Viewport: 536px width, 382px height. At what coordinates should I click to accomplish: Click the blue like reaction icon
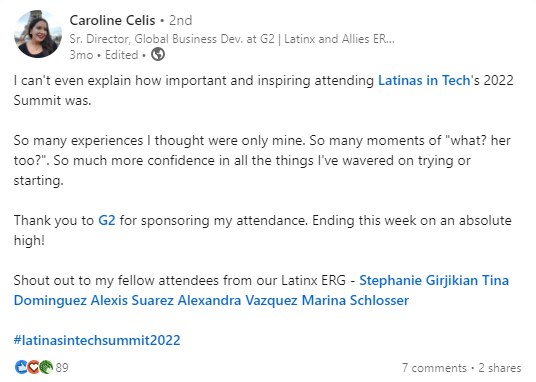21,367
